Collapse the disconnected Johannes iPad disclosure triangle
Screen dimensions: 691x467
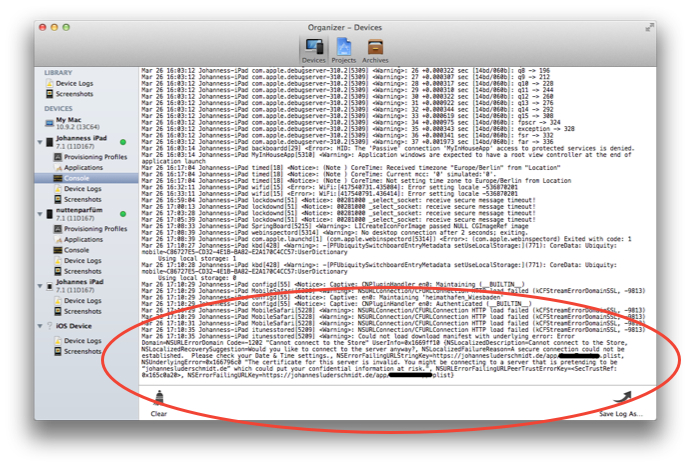40,285
